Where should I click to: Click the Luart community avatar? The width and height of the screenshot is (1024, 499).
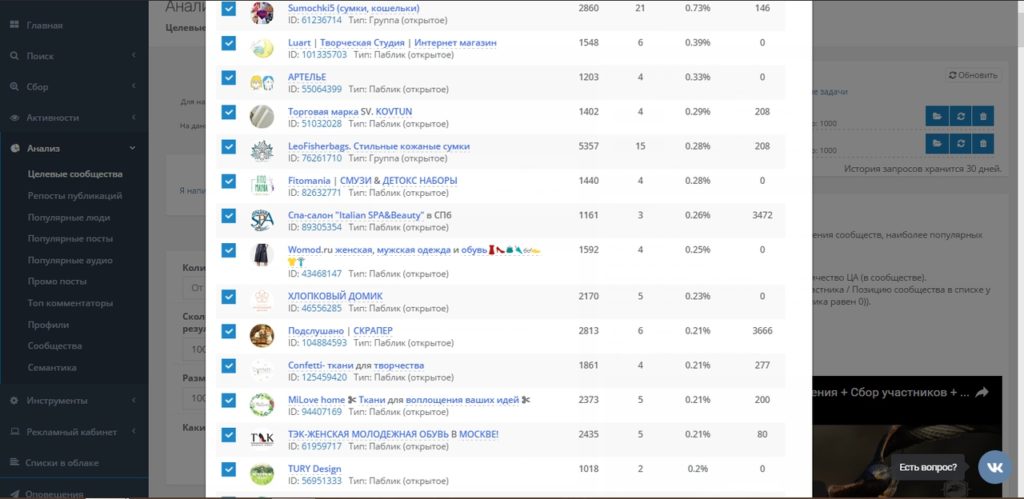point(262,48)
